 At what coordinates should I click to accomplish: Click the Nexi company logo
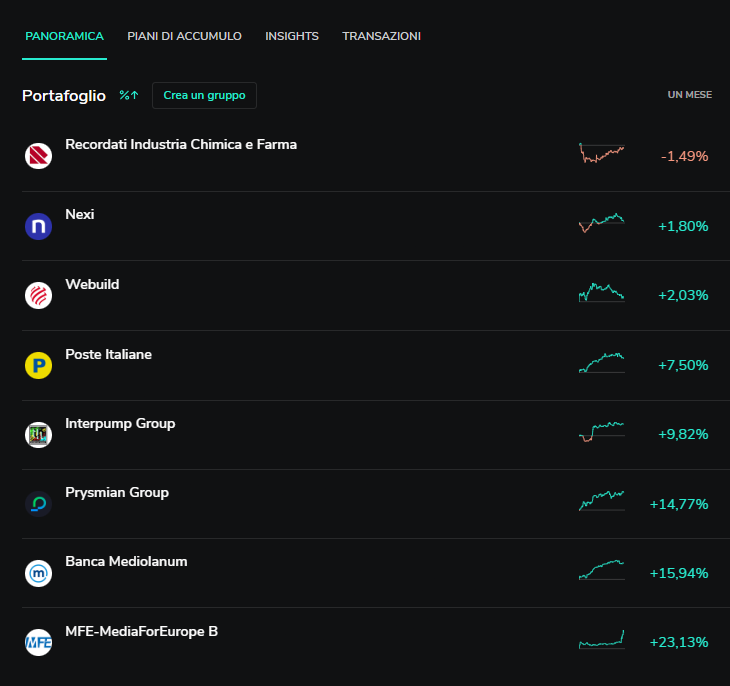click(38, 226)
